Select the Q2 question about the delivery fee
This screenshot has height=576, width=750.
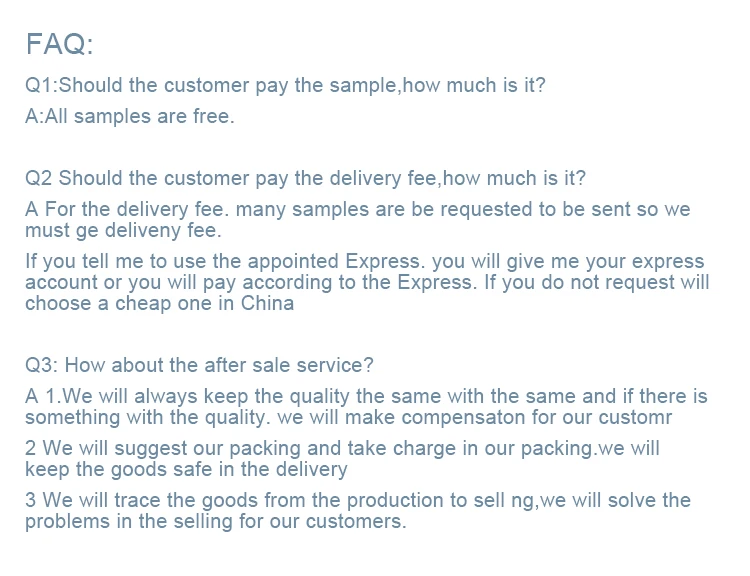[x=305, y=179]
